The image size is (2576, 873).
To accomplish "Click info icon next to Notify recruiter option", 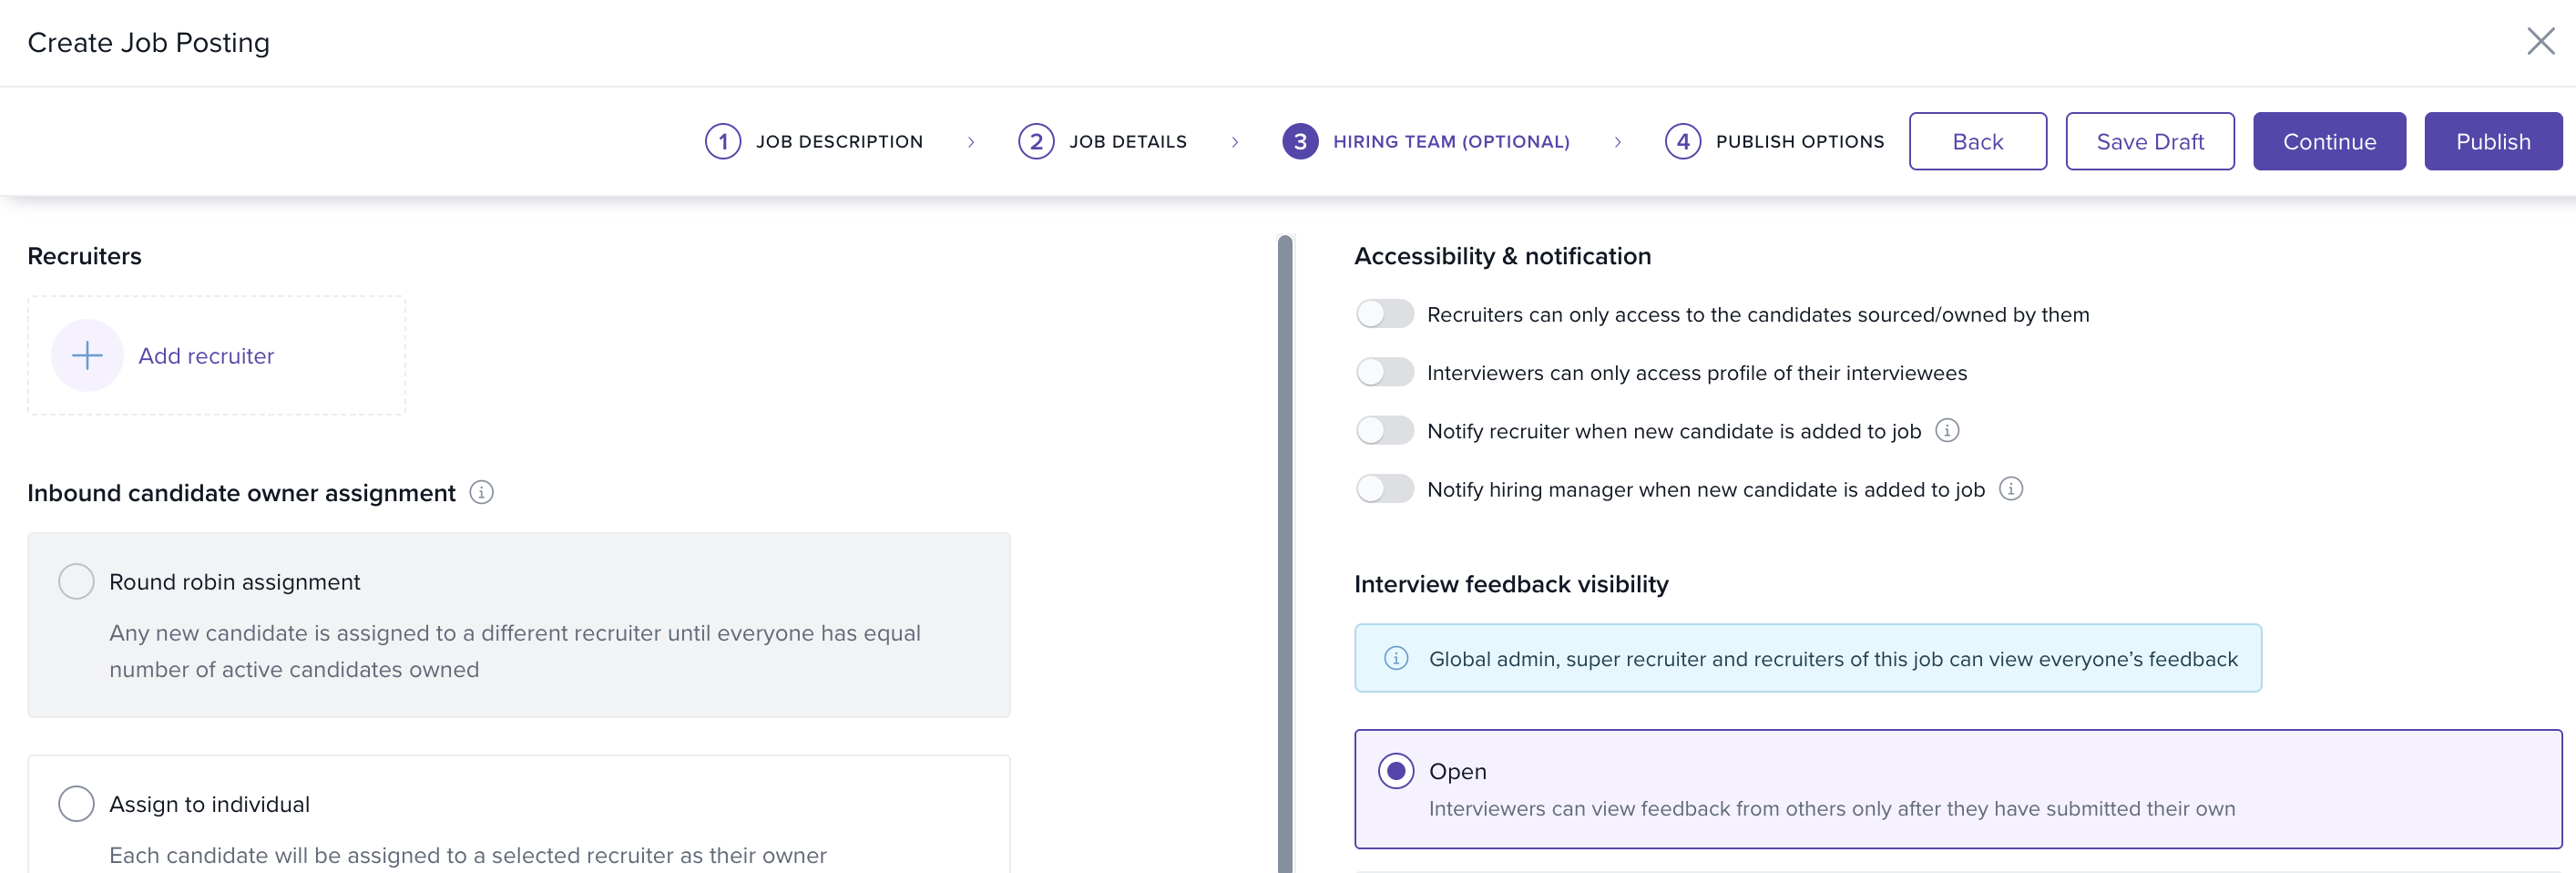I will (1946, 431).
